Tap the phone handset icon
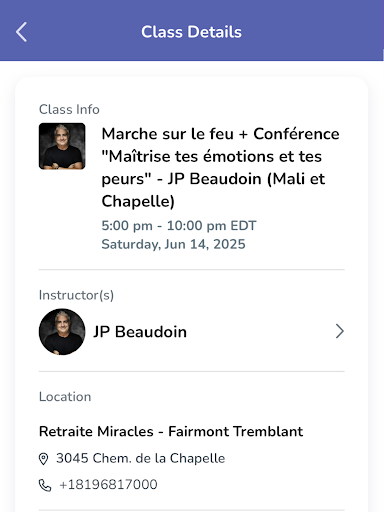384x512 pixels. pyautogui.click(x=45, y=485)
